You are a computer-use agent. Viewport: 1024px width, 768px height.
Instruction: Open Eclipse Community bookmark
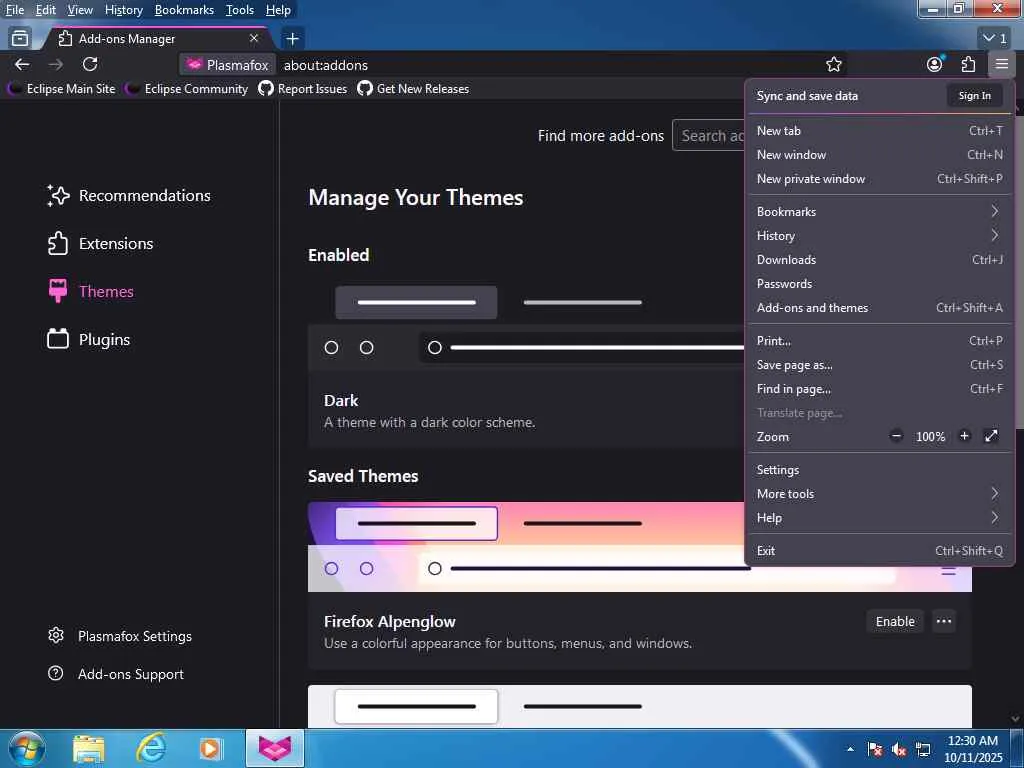tap(187, 89)
